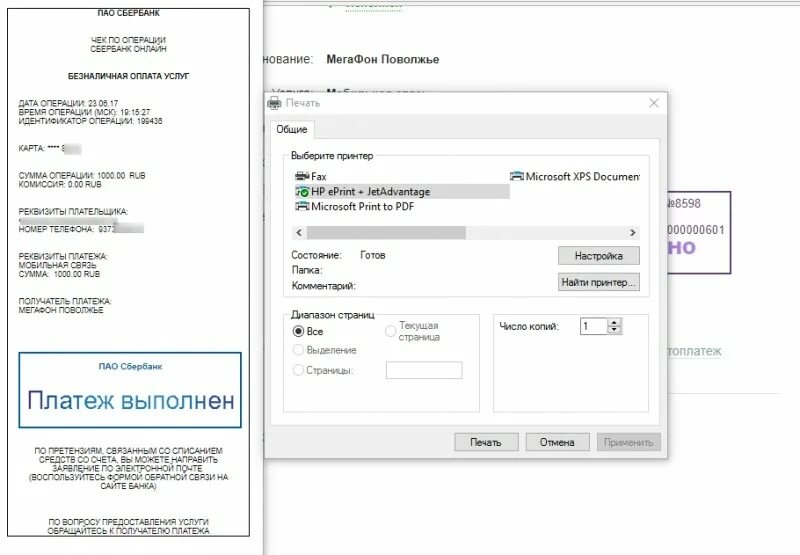This screenshot has width=800, height=555.
Task: Click the СУММА ОПЕРАЦИИ: 1000.00 RUB line
Action: [82, 175]
